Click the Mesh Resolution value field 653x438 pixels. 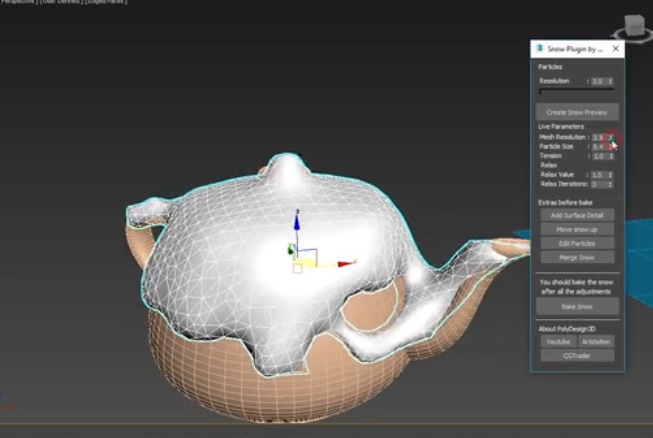tap(599, 137)
